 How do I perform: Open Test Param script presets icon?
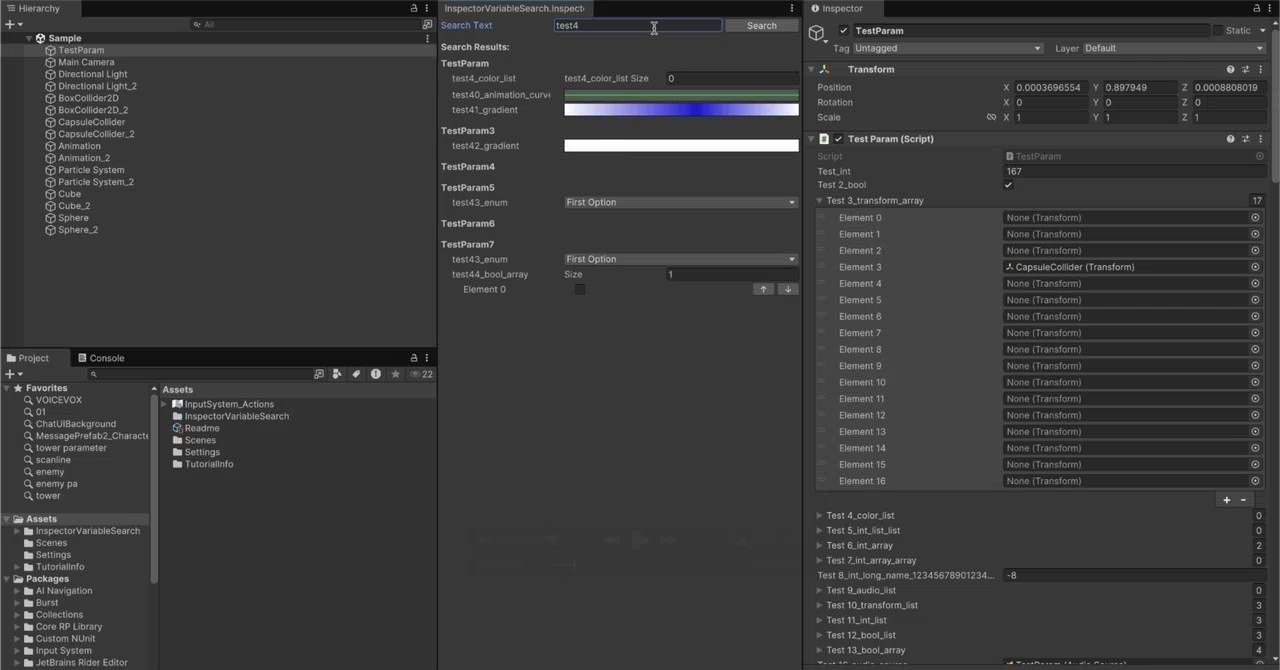point(1245,139)
